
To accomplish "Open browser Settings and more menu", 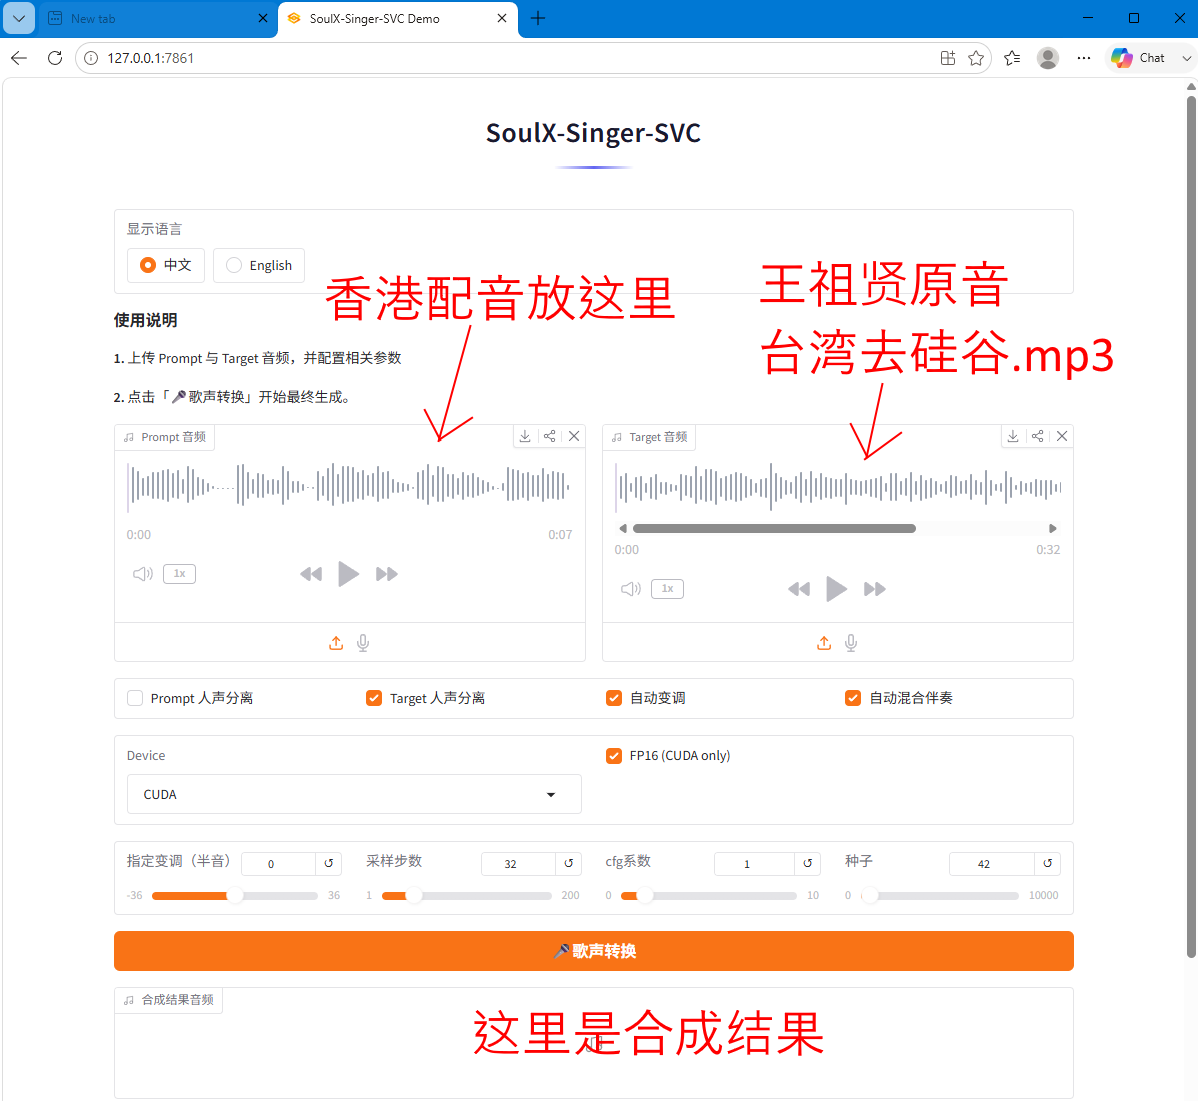I will (1083, 58).
